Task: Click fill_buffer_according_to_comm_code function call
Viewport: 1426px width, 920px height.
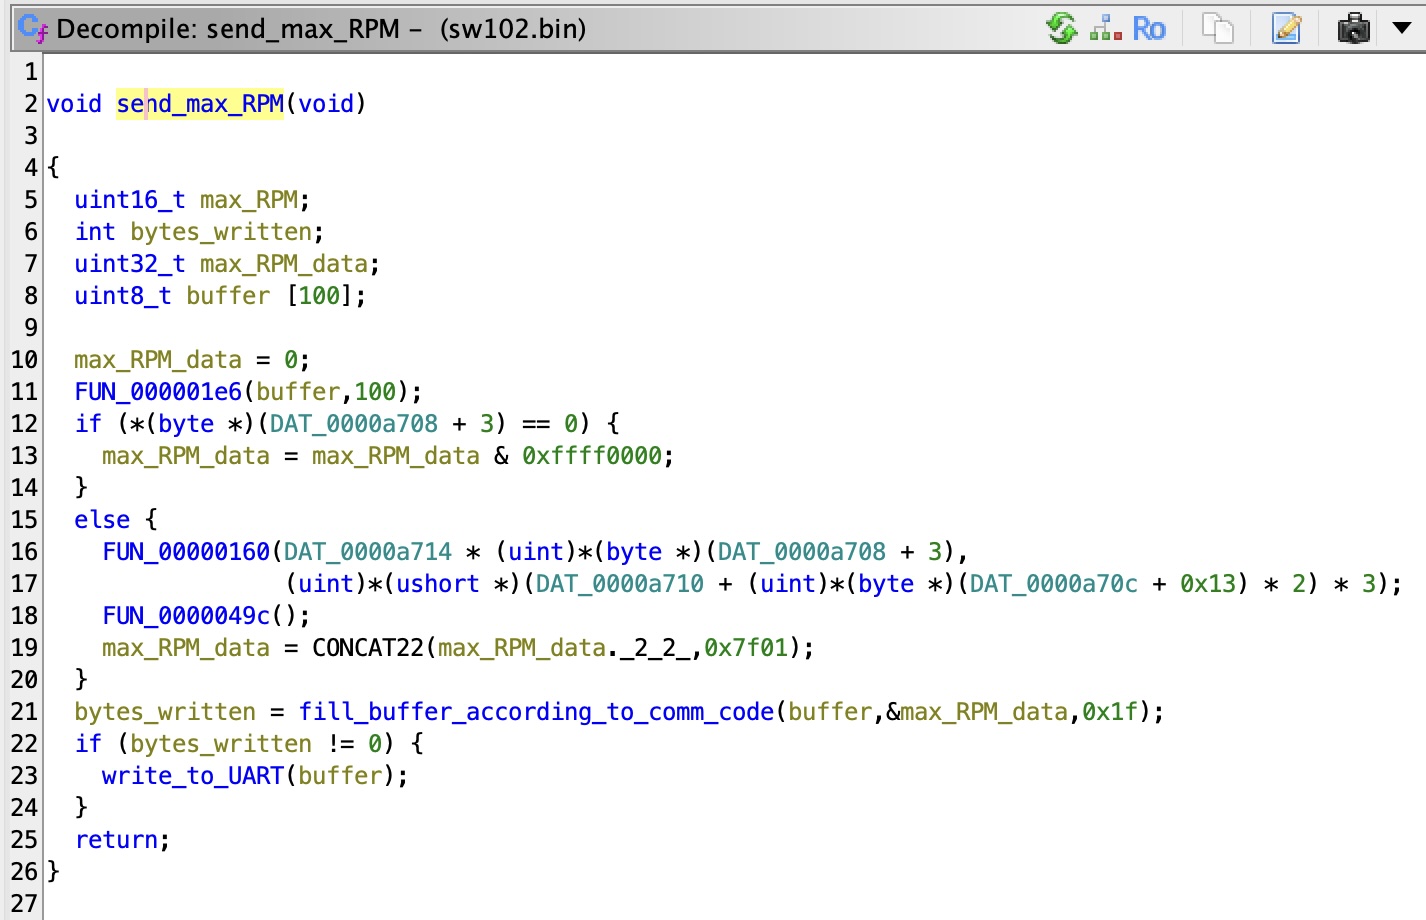Action: pyautogui.click(x=536, y=712)
